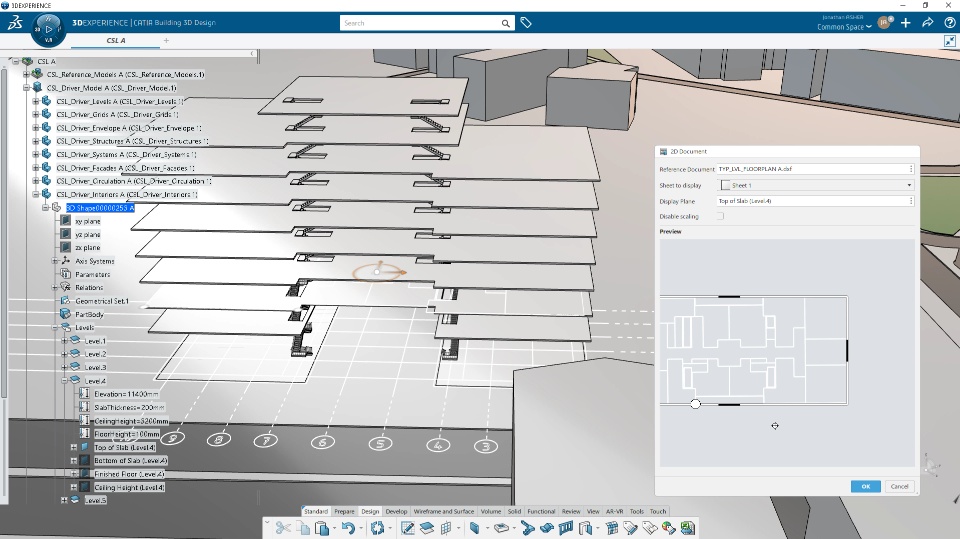960x539 pixels.
Task: Expand the Level.2 tree node
Action: [64, 354]
